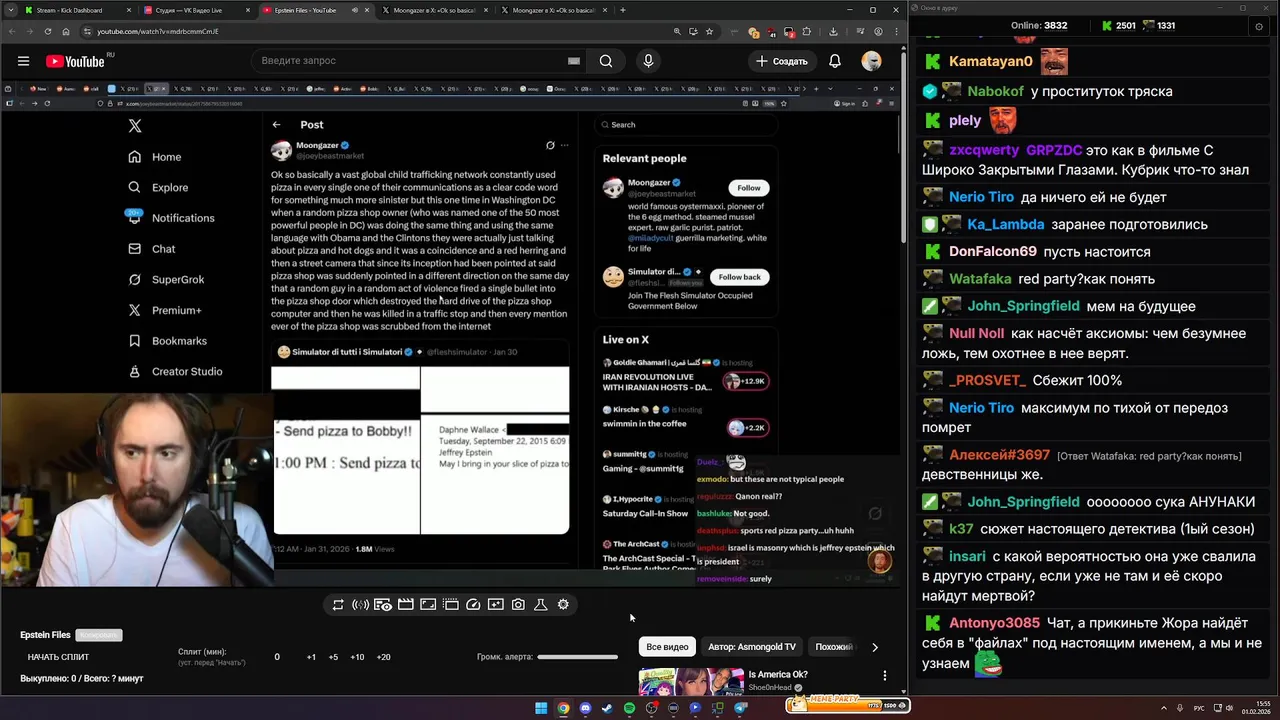Screen dimensions: 1280x720
Task: Add +20 minutes to split
Action: [x=383, y=657]
